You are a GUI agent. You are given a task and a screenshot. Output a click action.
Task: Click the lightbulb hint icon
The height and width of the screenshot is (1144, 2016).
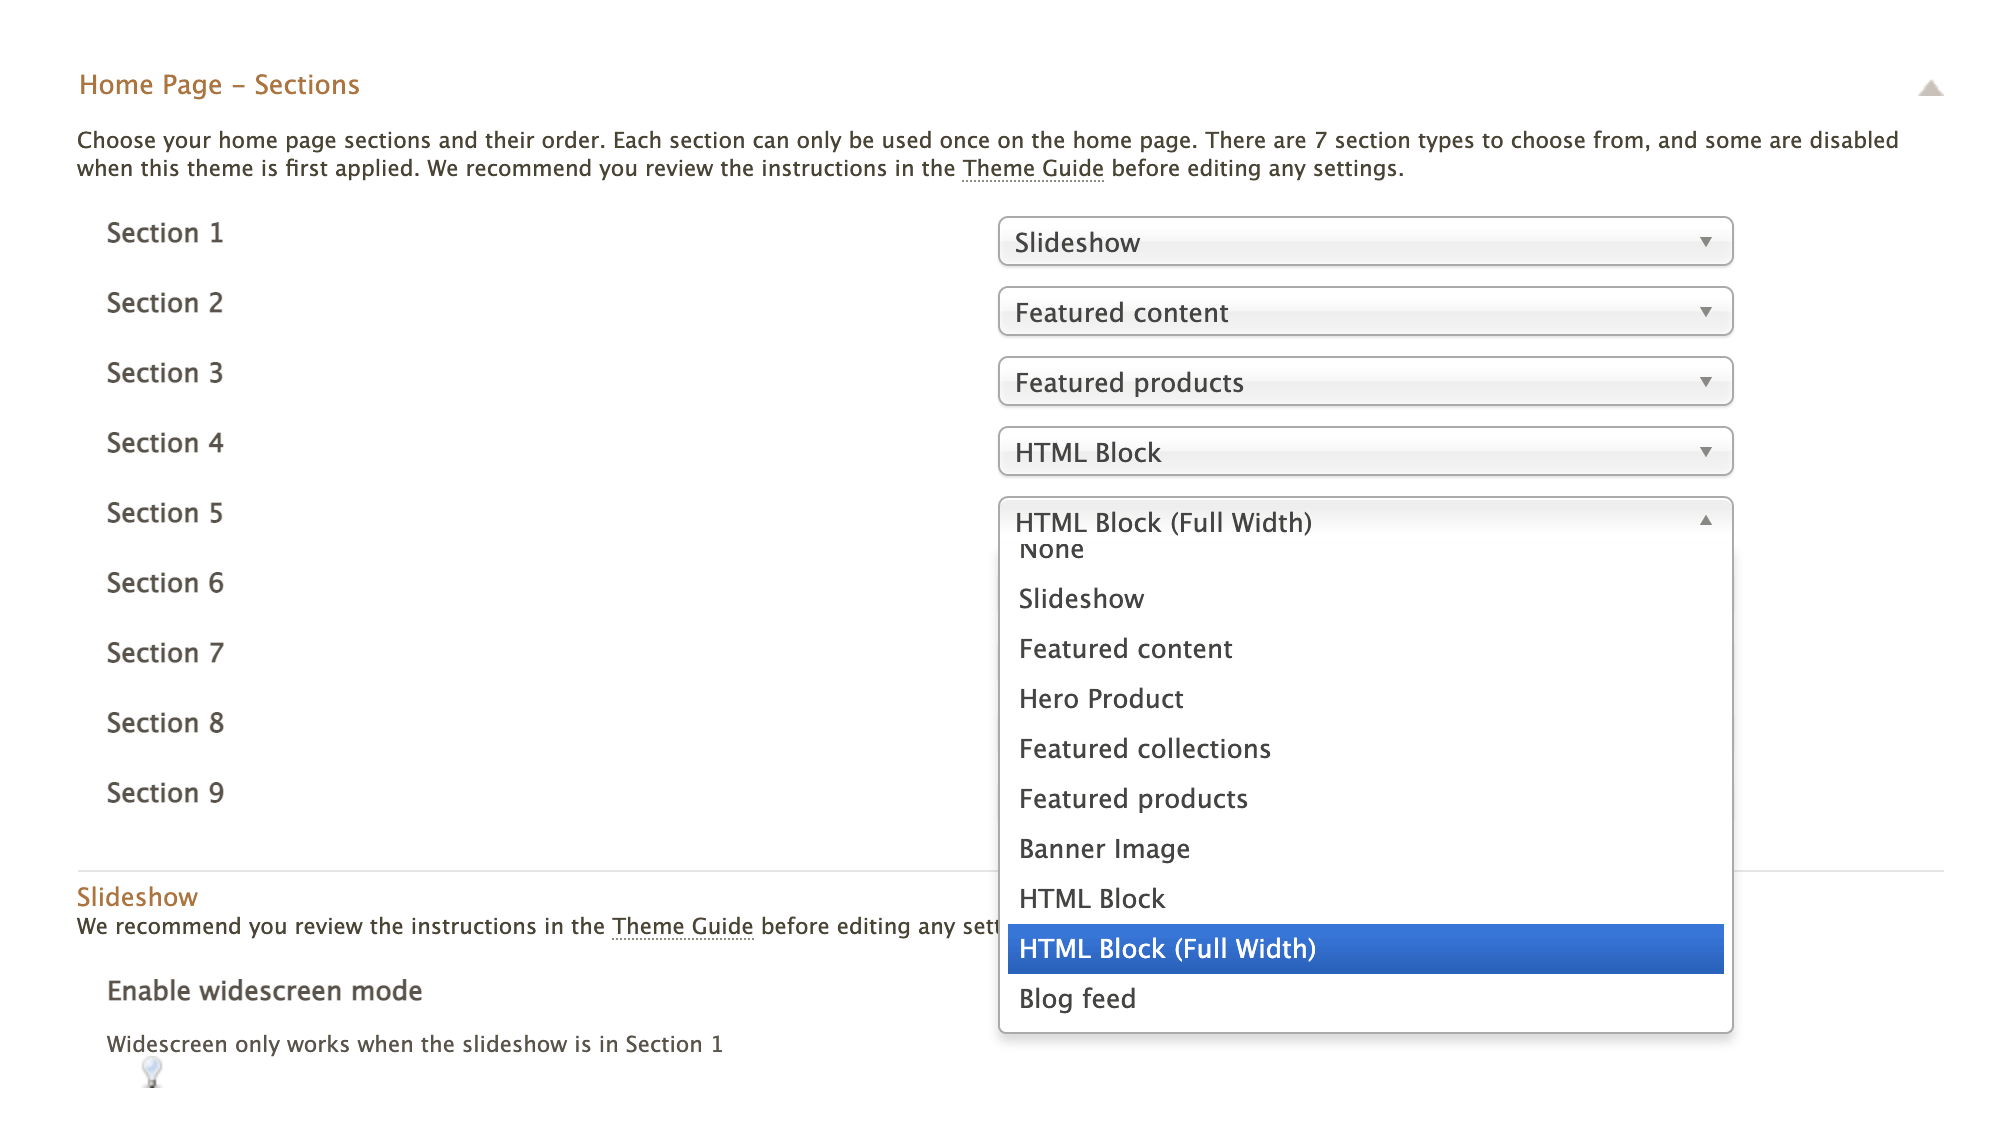152,1072
